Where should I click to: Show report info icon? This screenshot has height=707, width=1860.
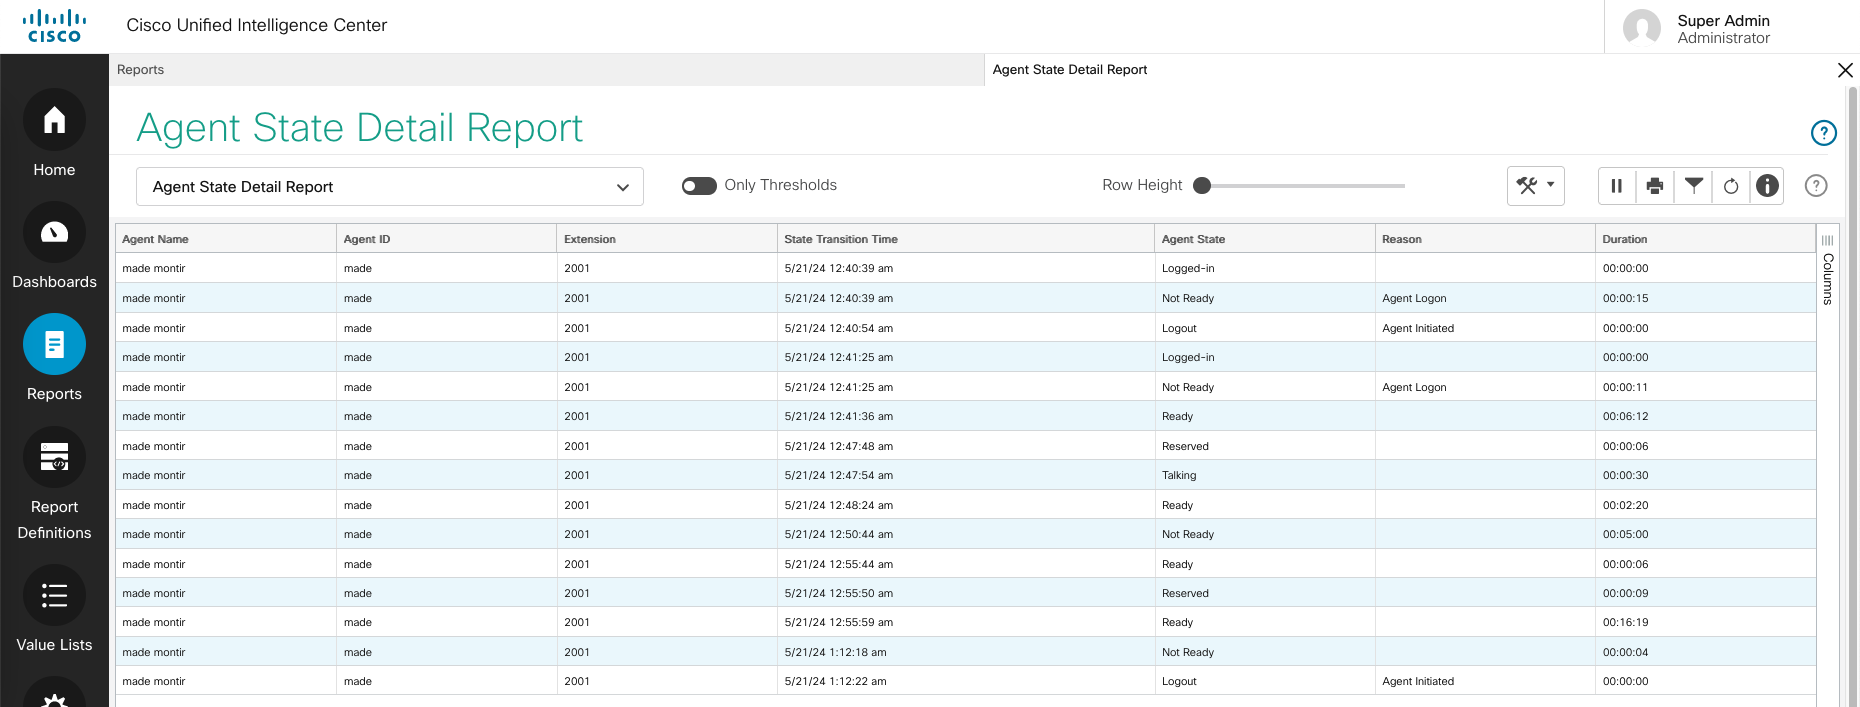[x=1768, y=186]
